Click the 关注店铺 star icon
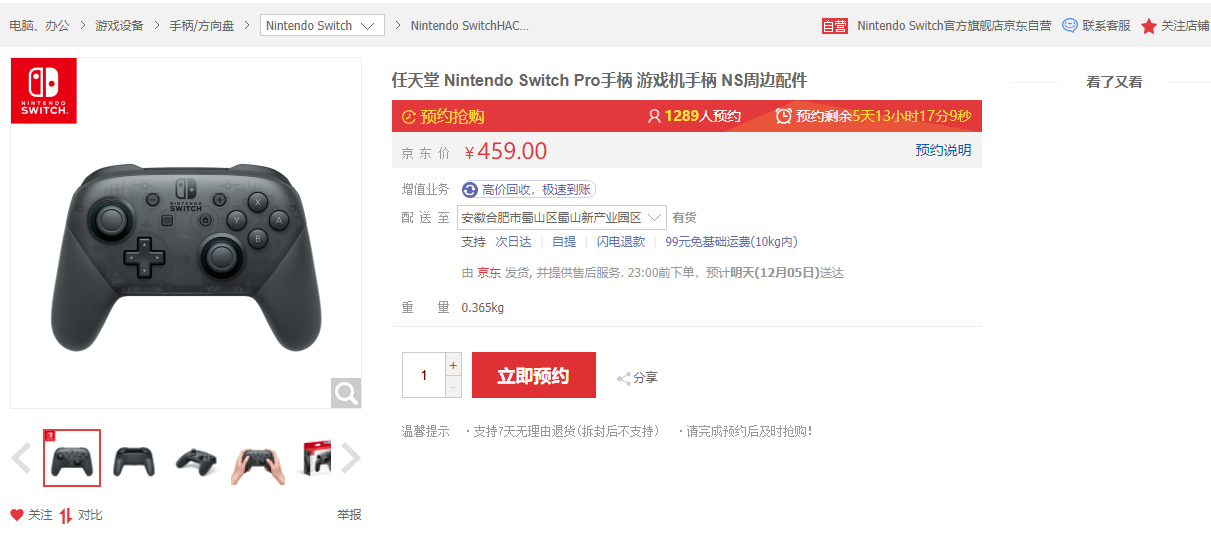The width and height of the screenshot is (1211, 539). pyautogui.click(x=1149, y=26)
